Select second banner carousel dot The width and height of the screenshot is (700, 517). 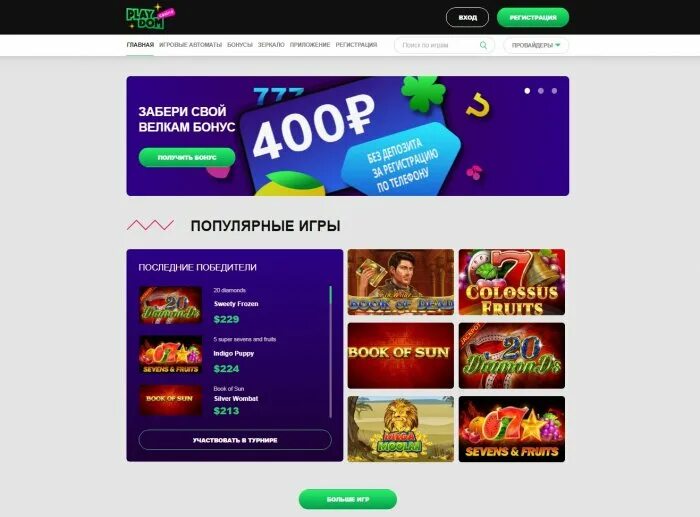pyautogui.click(x=541, y=91)
